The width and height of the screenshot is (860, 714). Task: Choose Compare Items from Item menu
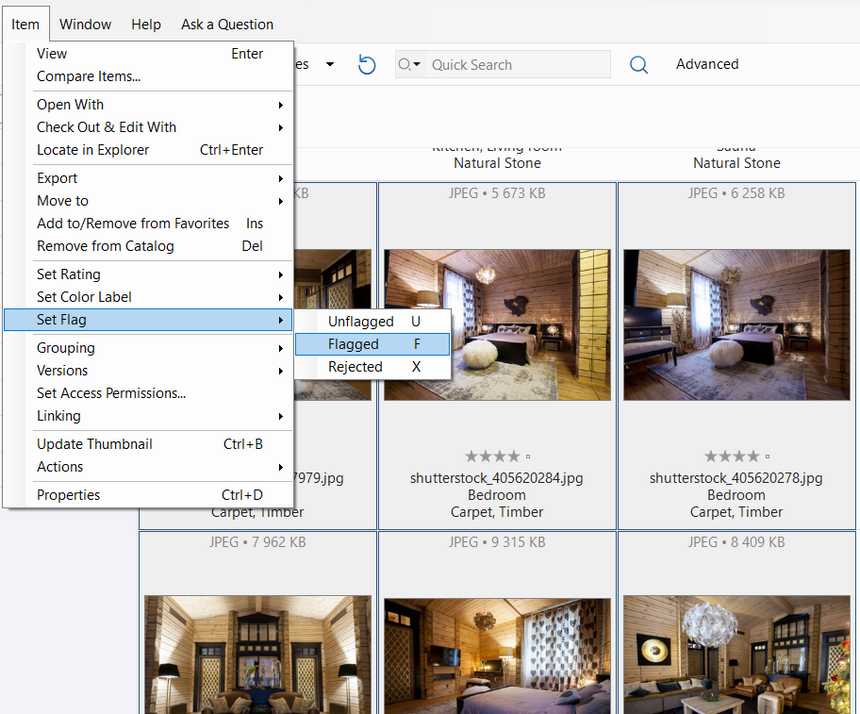[x=89, y=76]
